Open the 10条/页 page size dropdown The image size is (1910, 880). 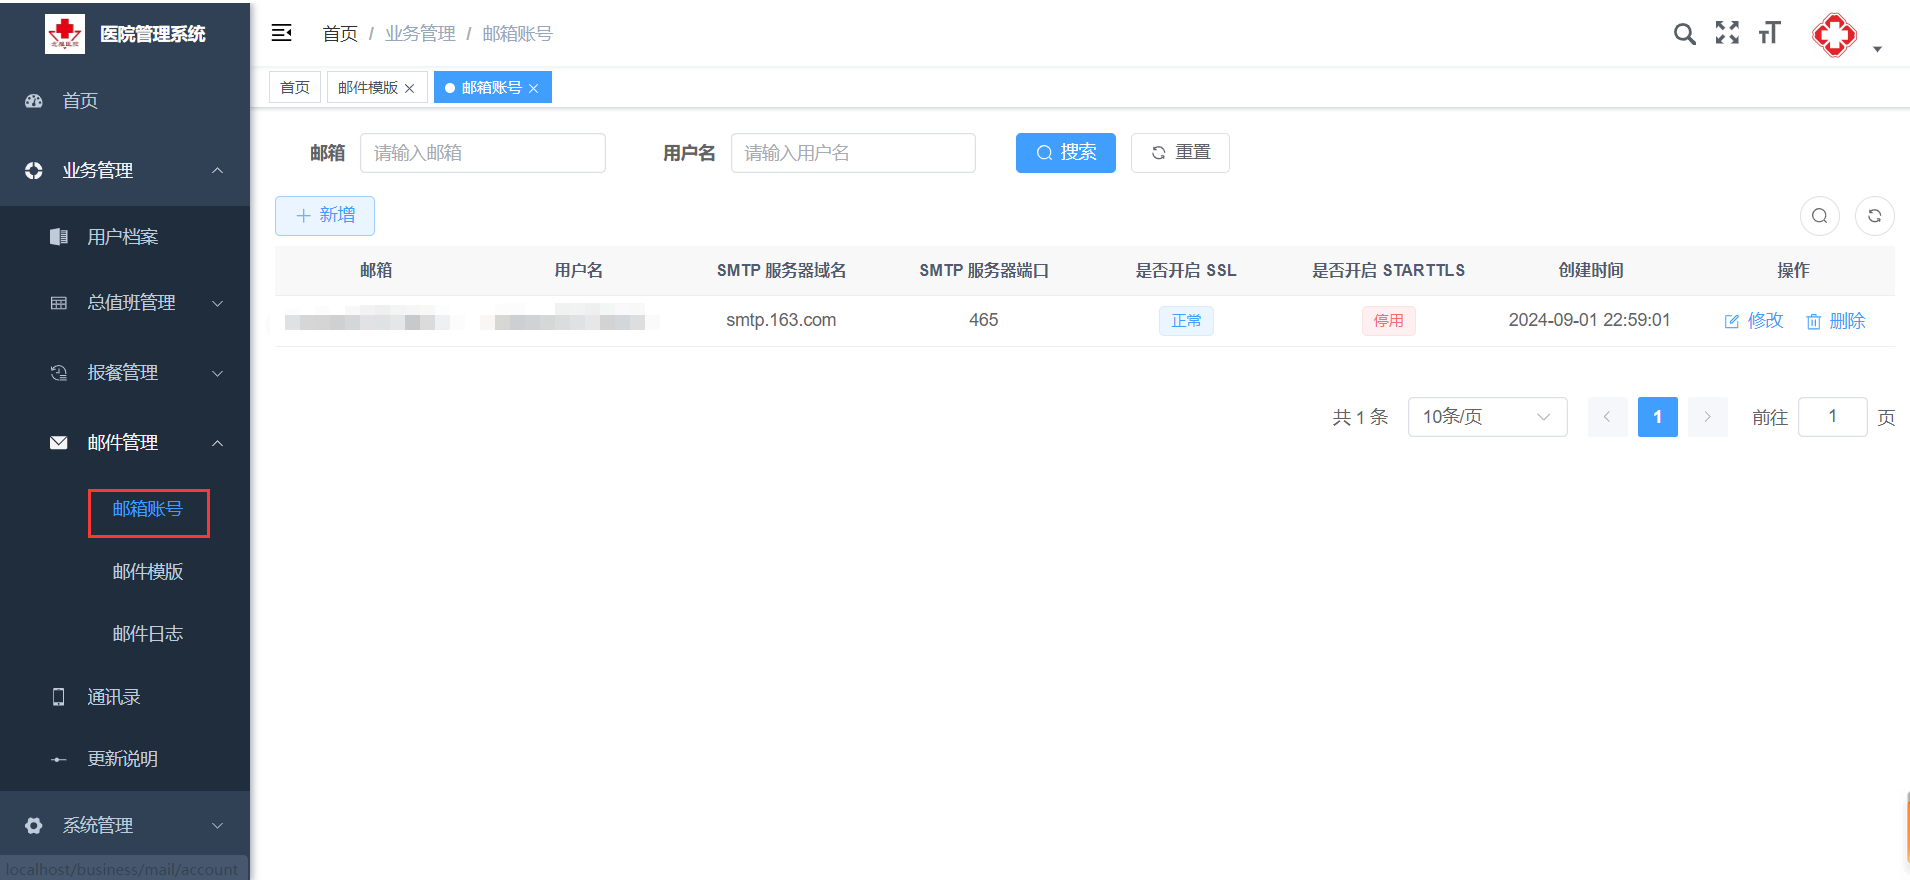click(1486, 417)
